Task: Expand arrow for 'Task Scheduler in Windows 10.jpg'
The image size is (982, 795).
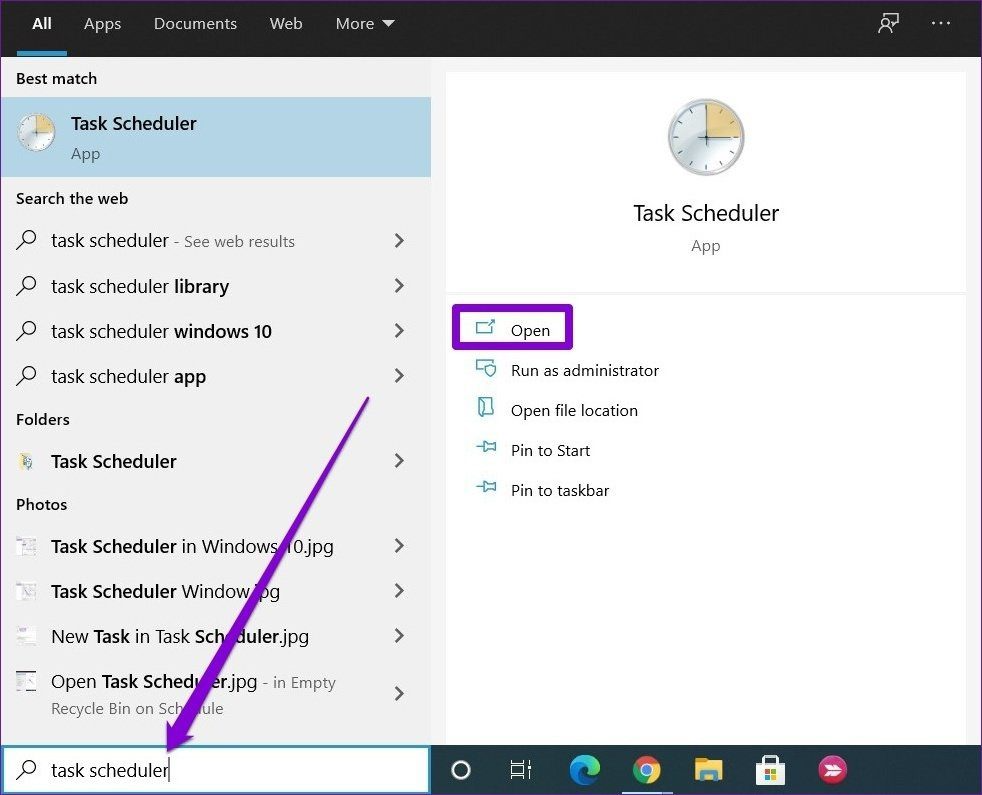Action: click(399, 546)
